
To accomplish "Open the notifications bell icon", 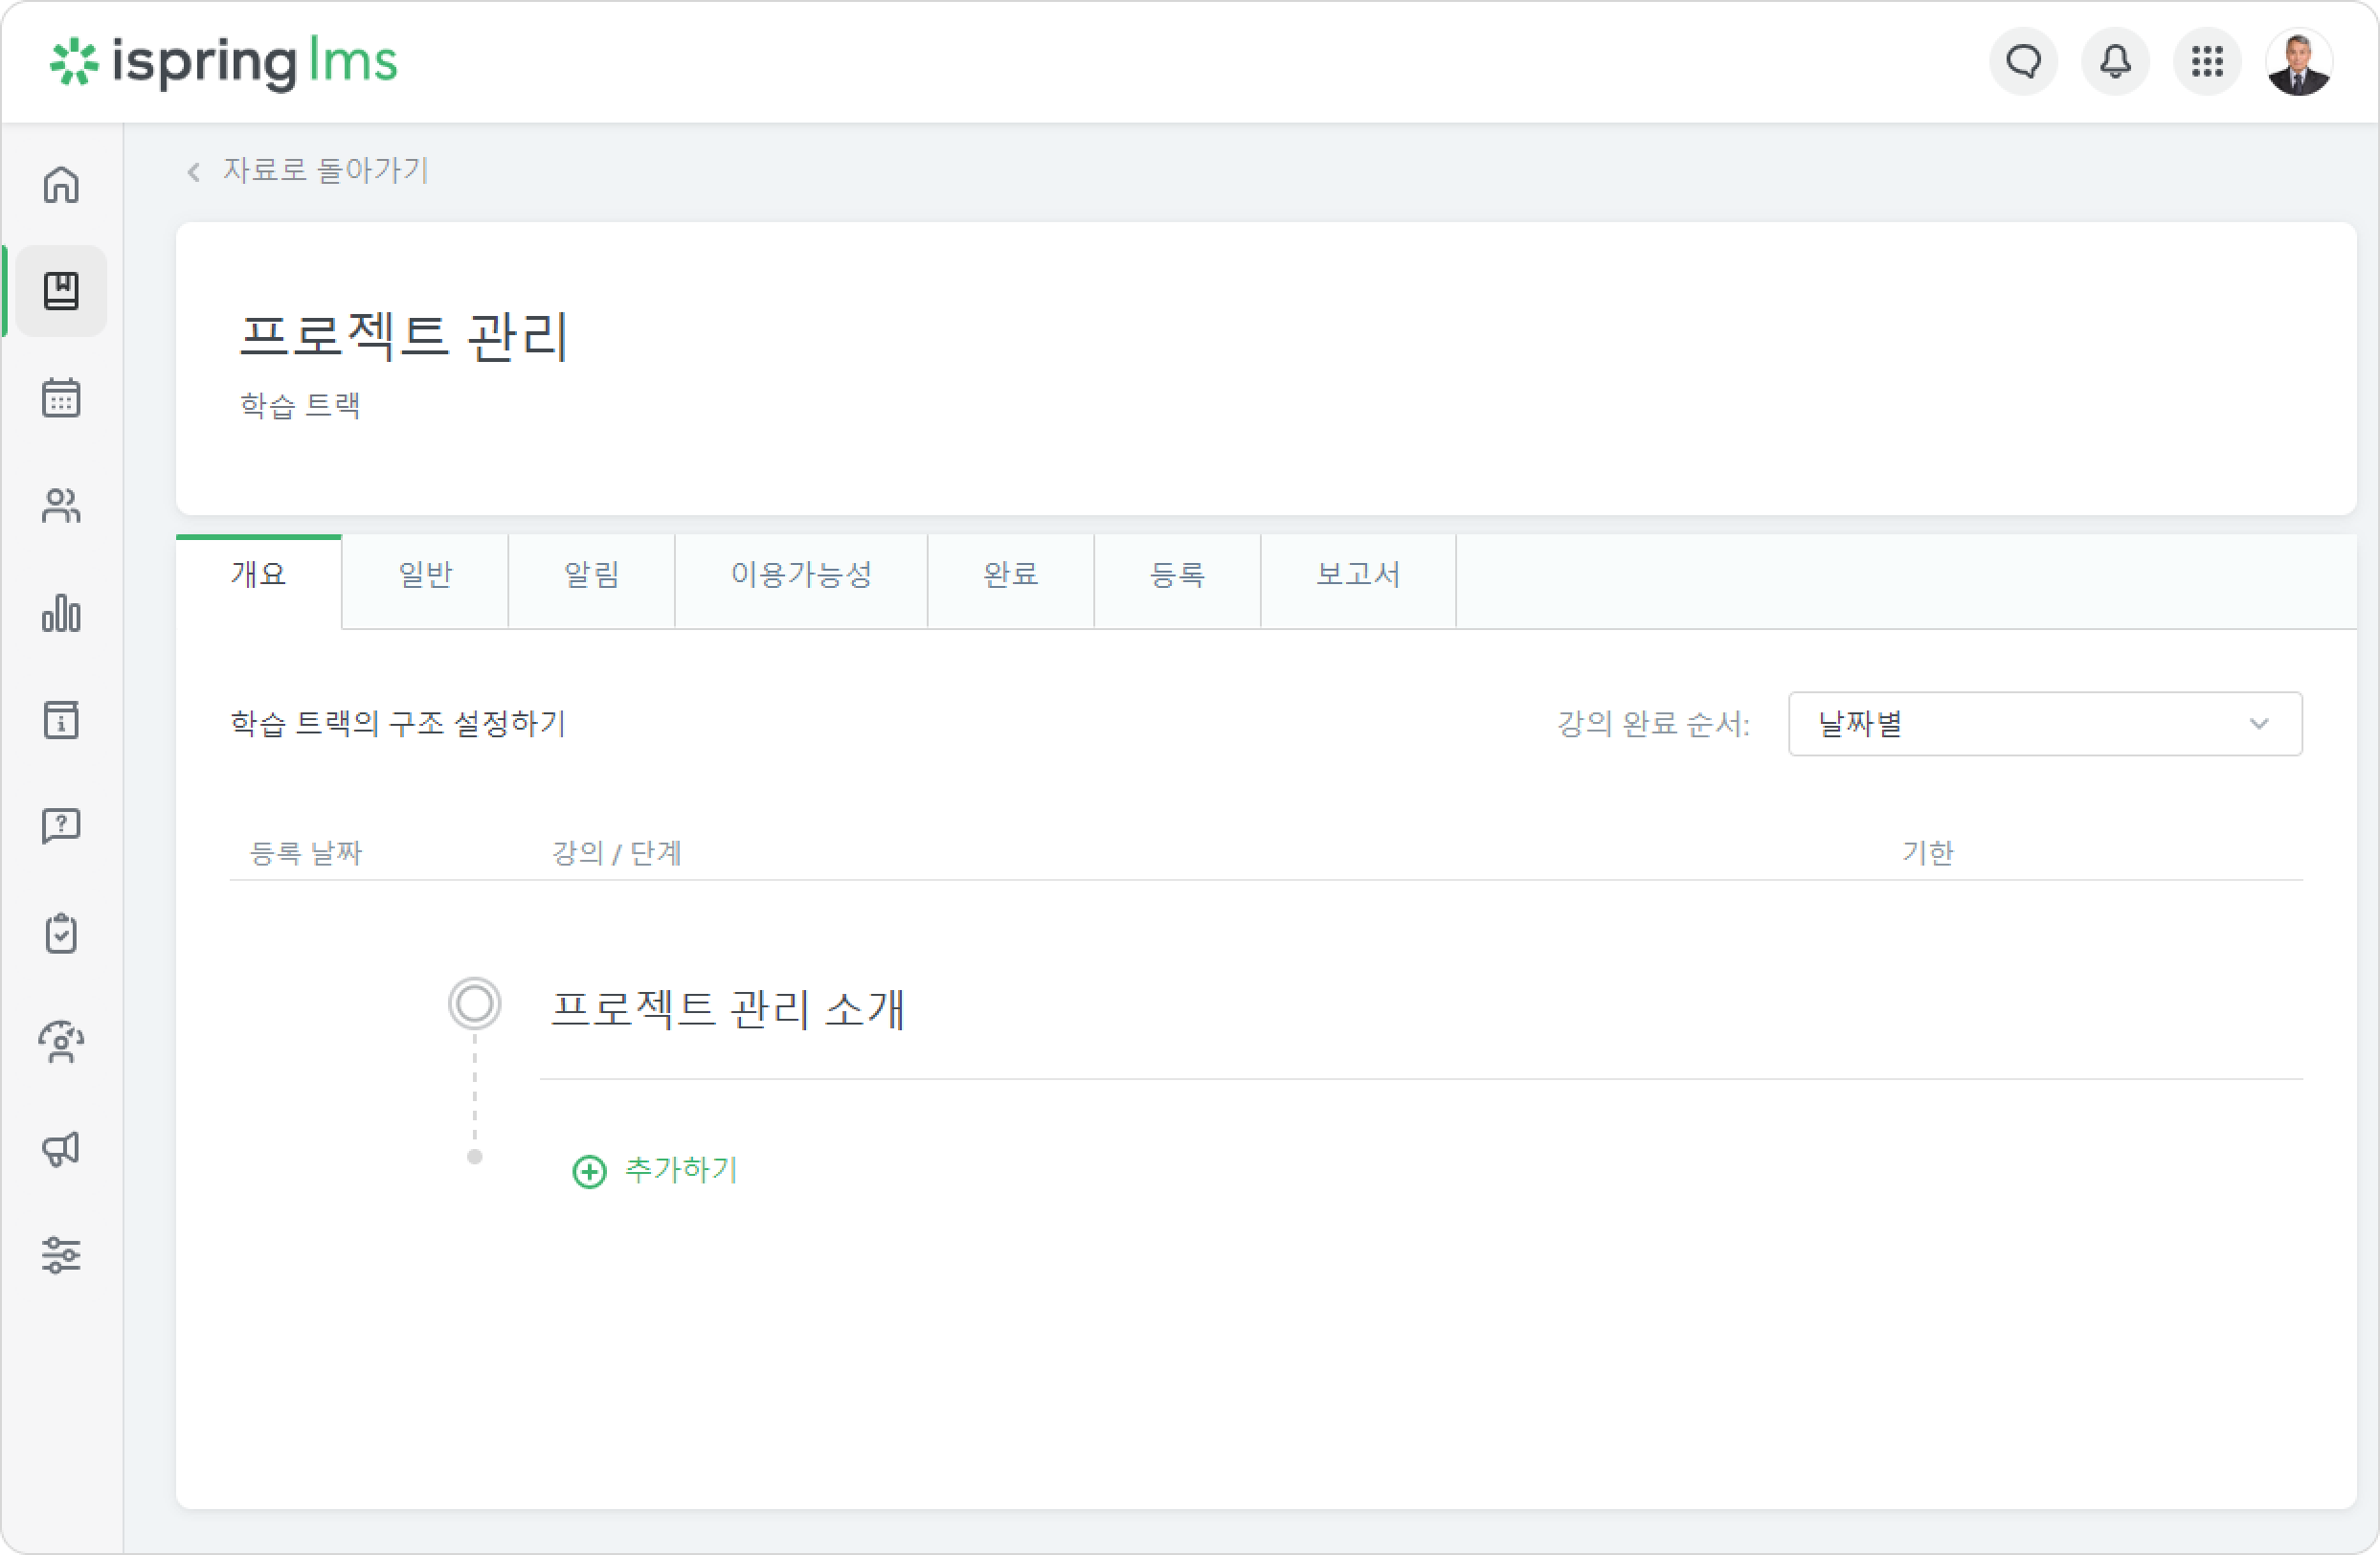I will [x=2116, y=62].
